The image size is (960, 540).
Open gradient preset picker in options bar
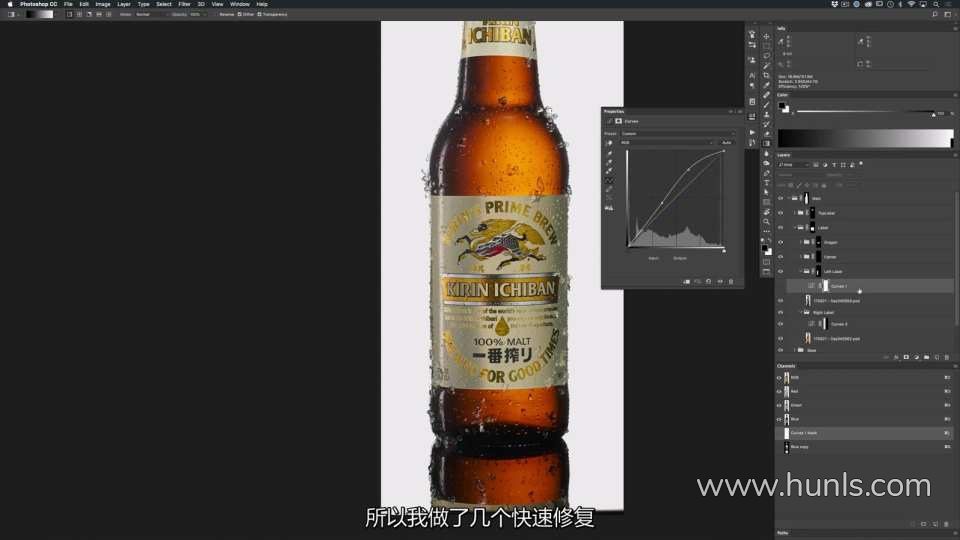click(40, 14)
